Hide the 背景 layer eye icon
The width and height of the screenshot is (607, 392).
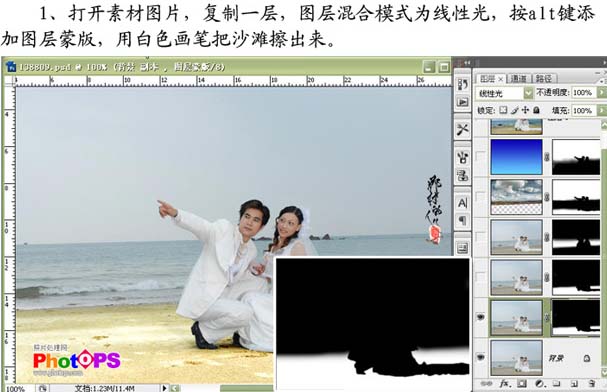point(481,357)
